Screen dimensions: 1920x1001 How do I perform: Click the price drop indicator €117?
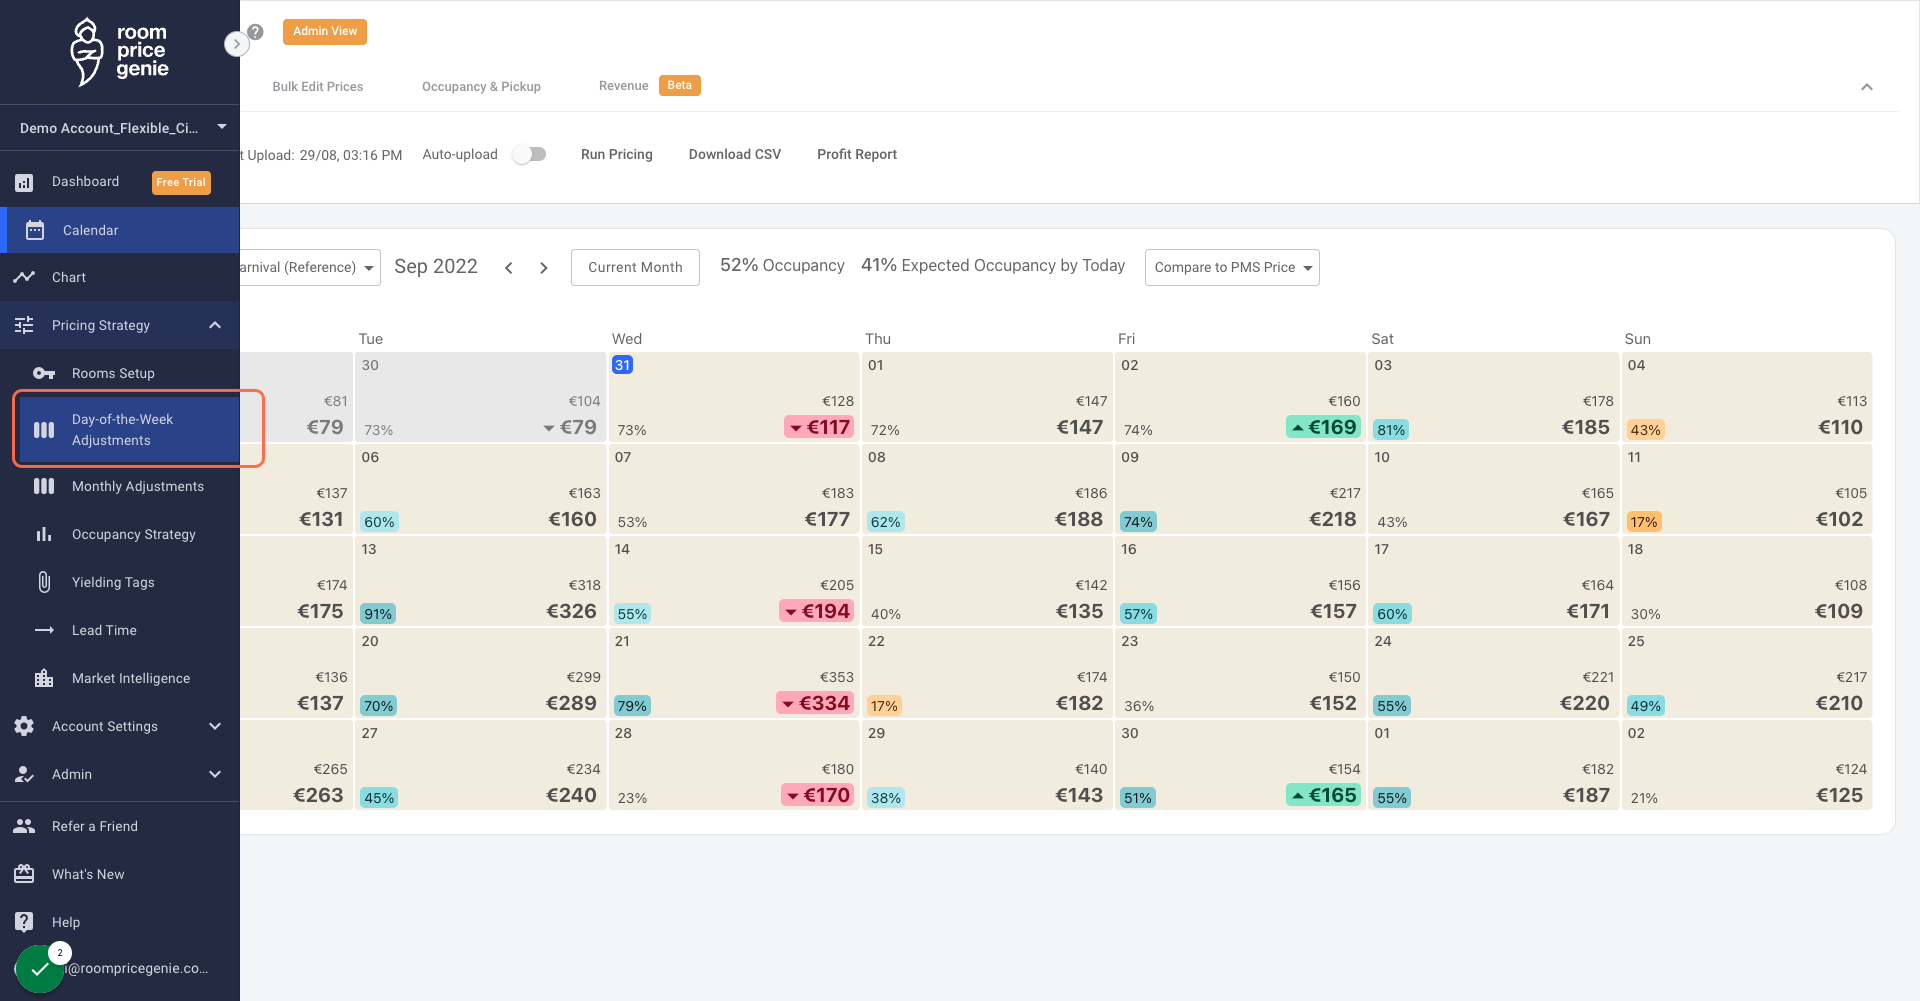click(819, 427)
